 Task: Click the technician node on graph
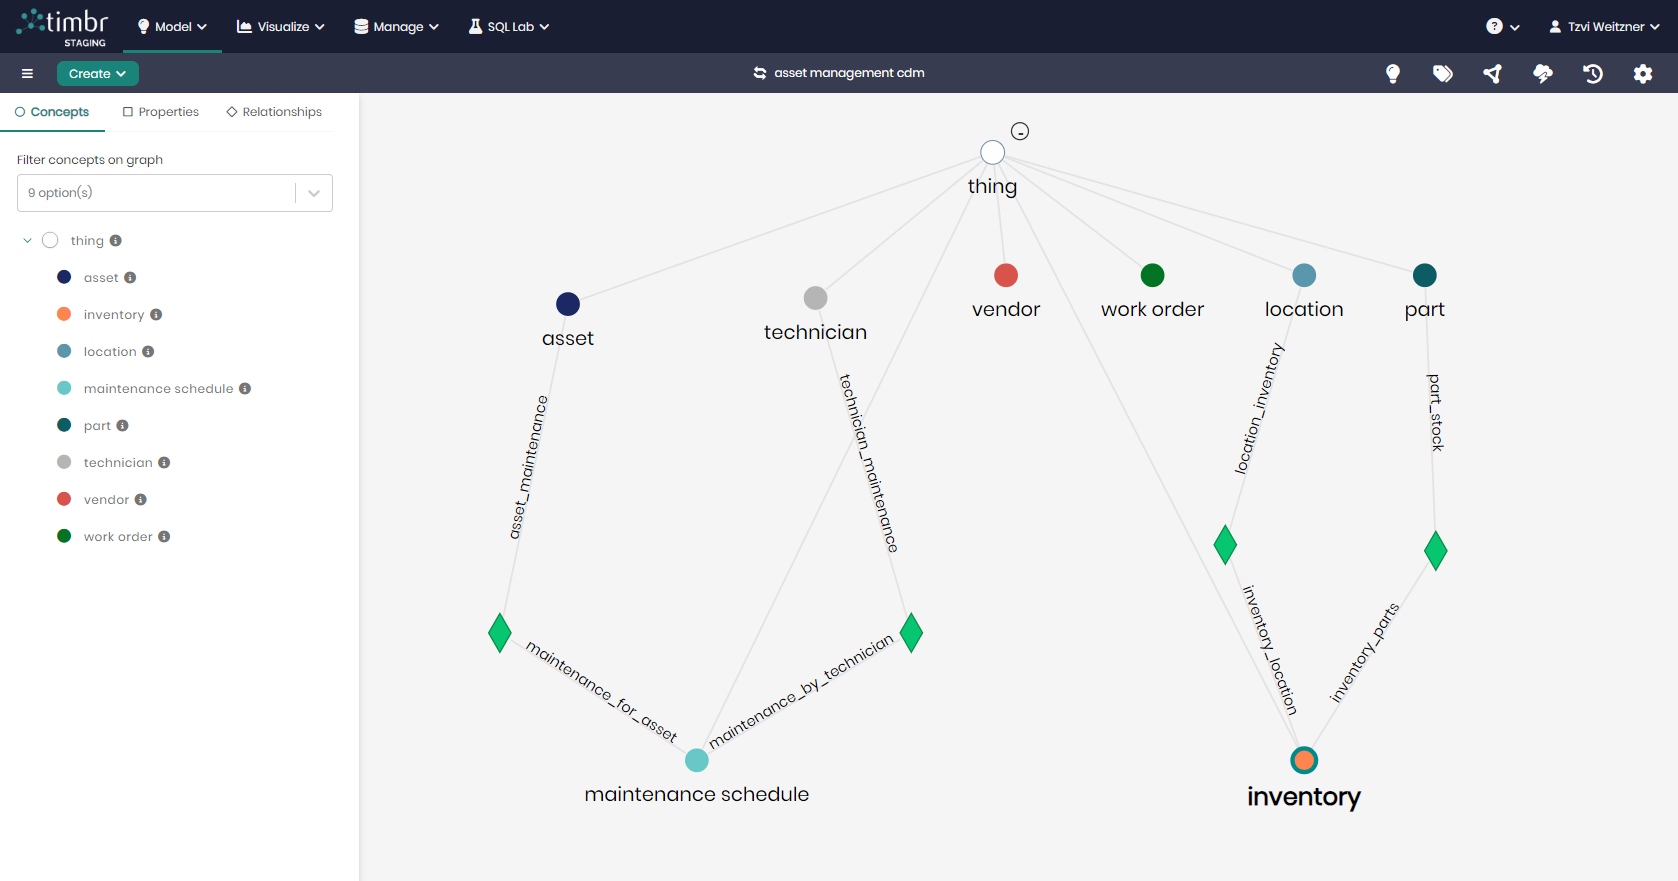816,298
